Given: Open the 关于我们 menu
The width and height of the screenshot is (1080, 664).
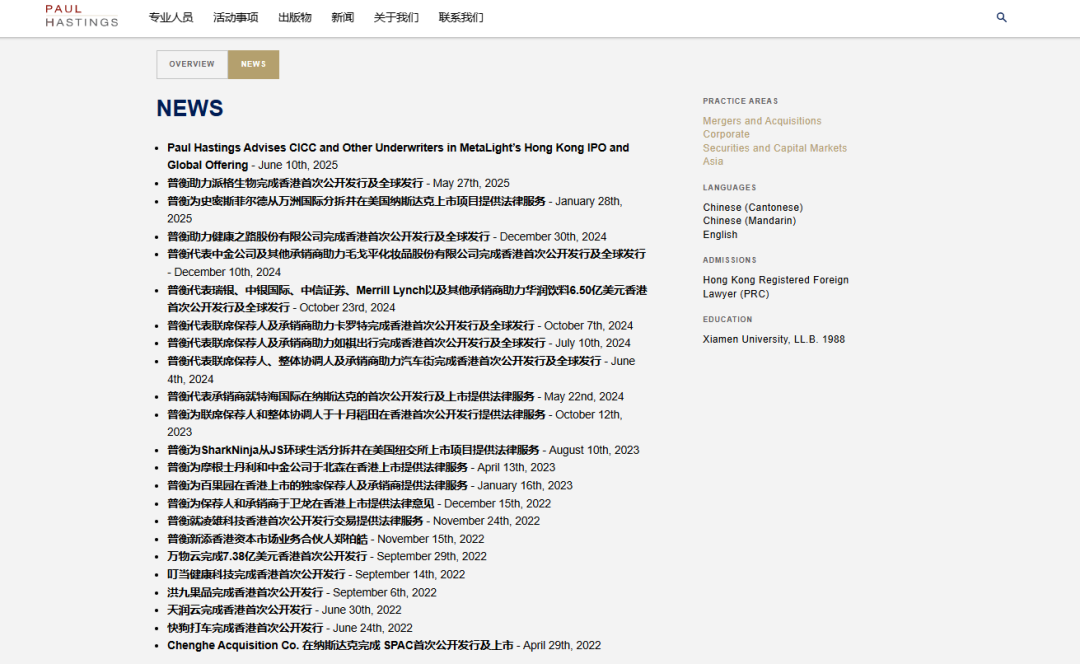Looking at the screenshot, I should tap(396, 17).
